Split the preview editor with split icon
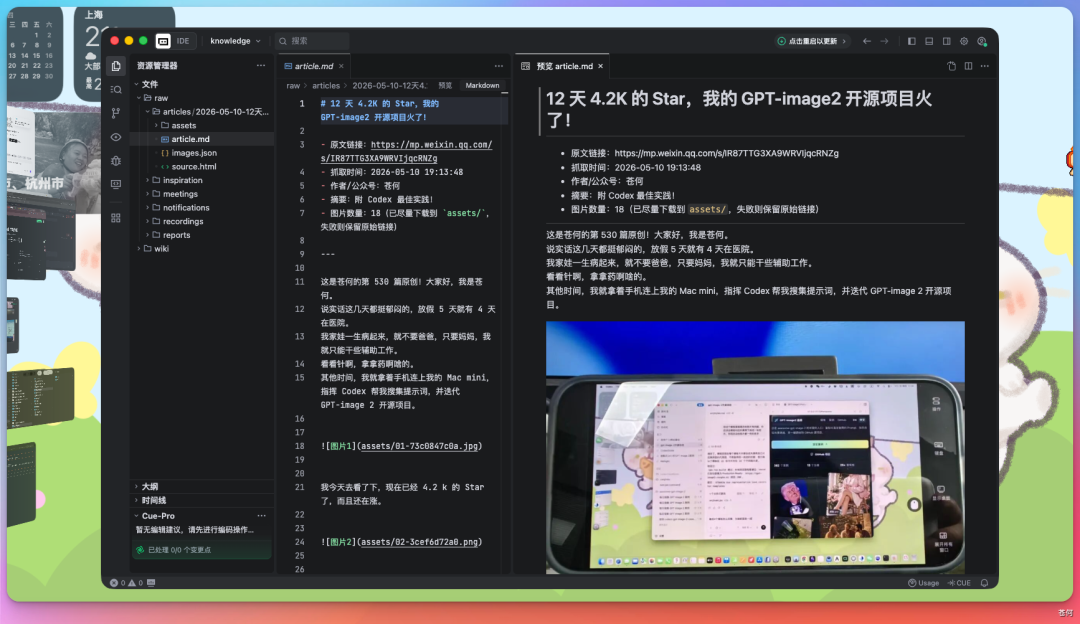Image resolution: width=1080 pixels, height=624 pixels. point(968,66)
